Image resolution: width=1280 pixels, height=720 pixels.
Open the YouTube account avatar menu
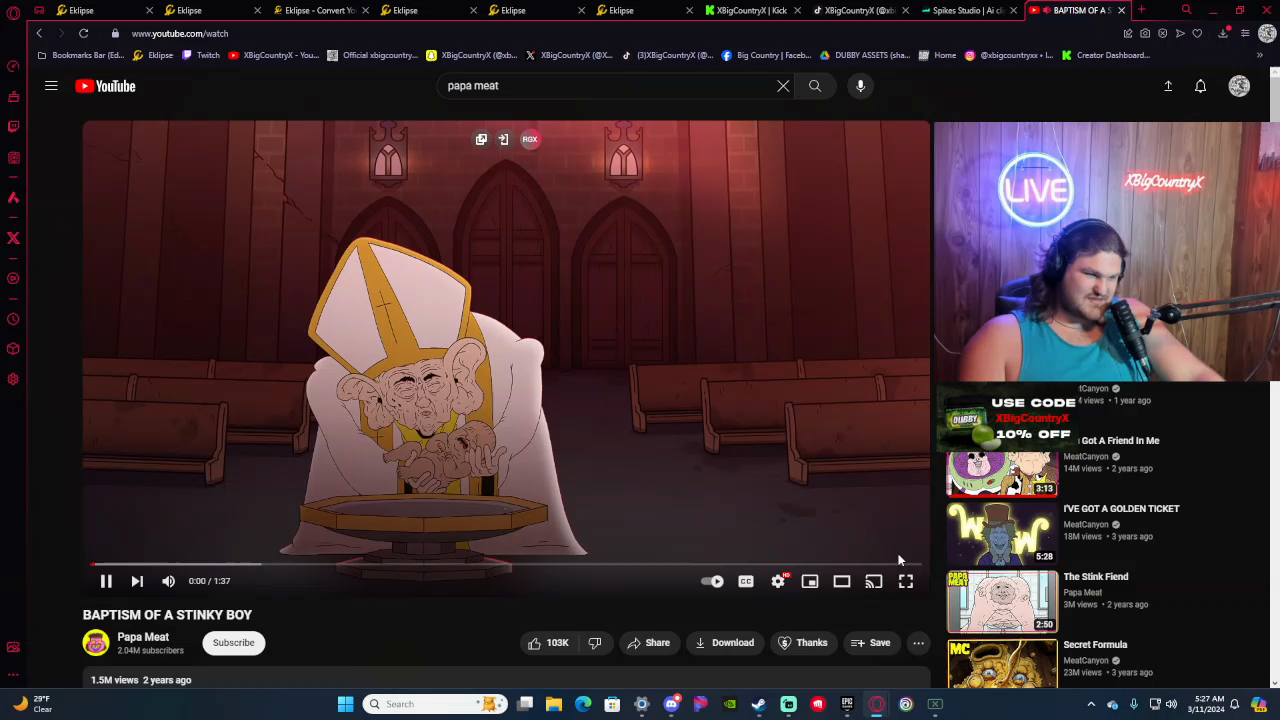click(1239, 86)
